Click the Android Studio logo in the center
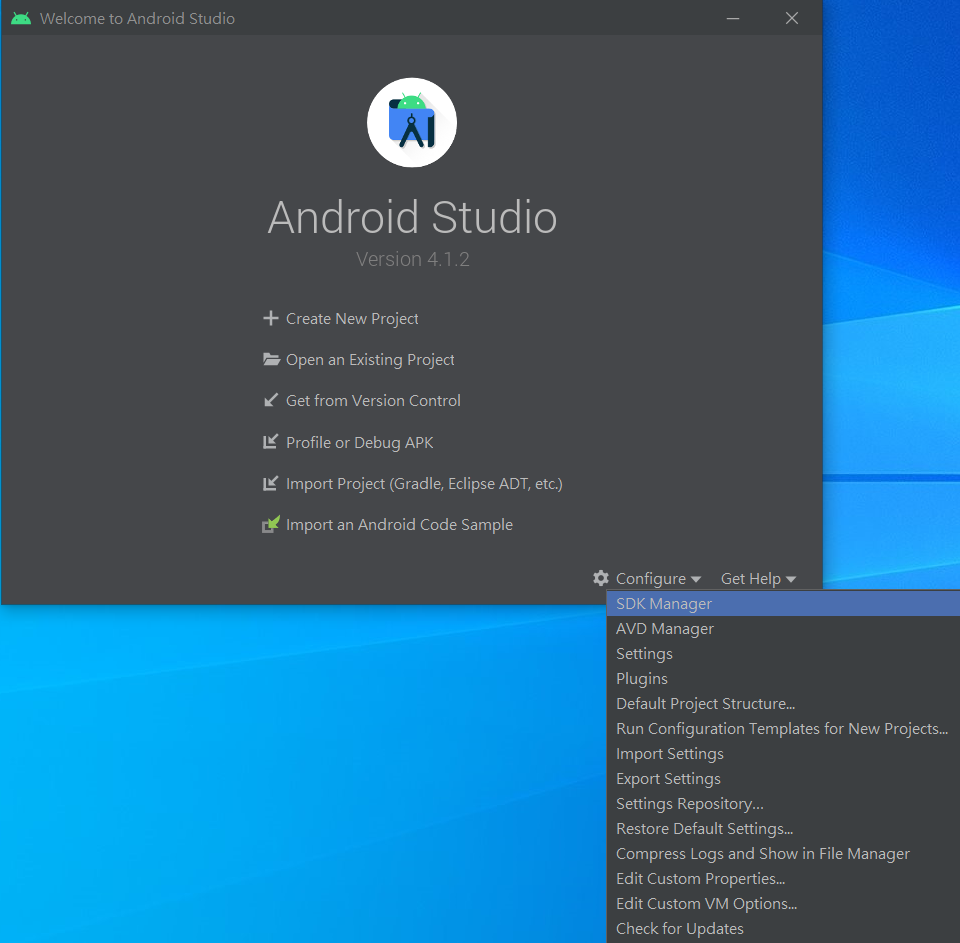 (x=412, y=122)
